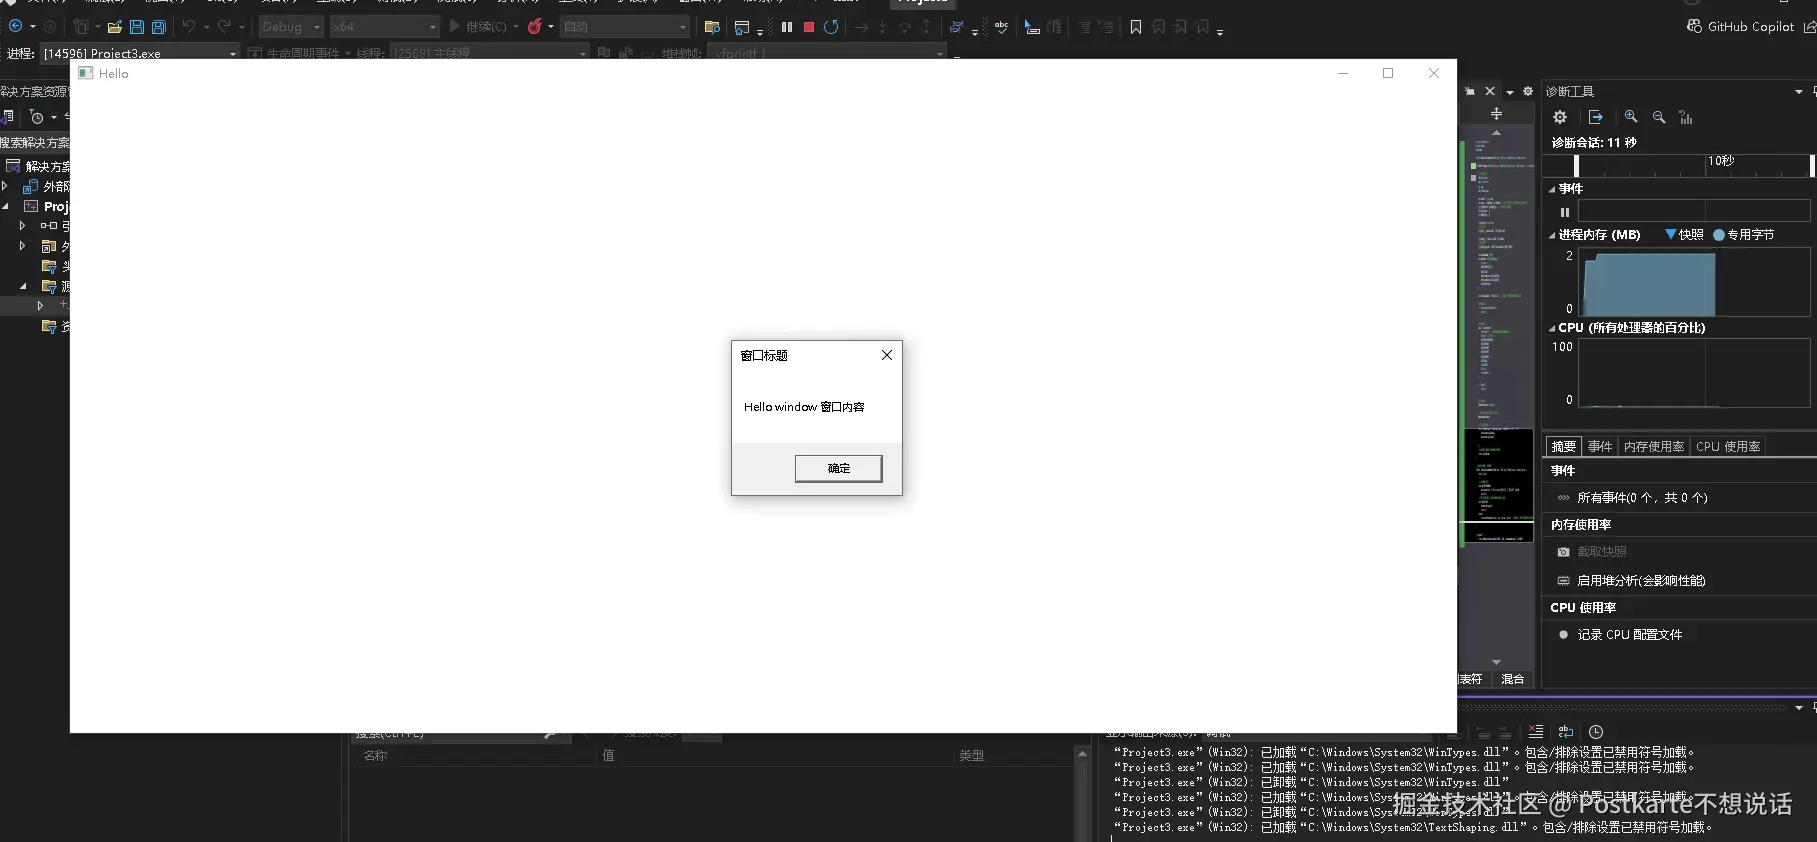Image resolution: width=1817 pixels, height=842 pixels.
Task: Toggle the 专用字节 private bytes legend
Action: (x=1719, y=235)
